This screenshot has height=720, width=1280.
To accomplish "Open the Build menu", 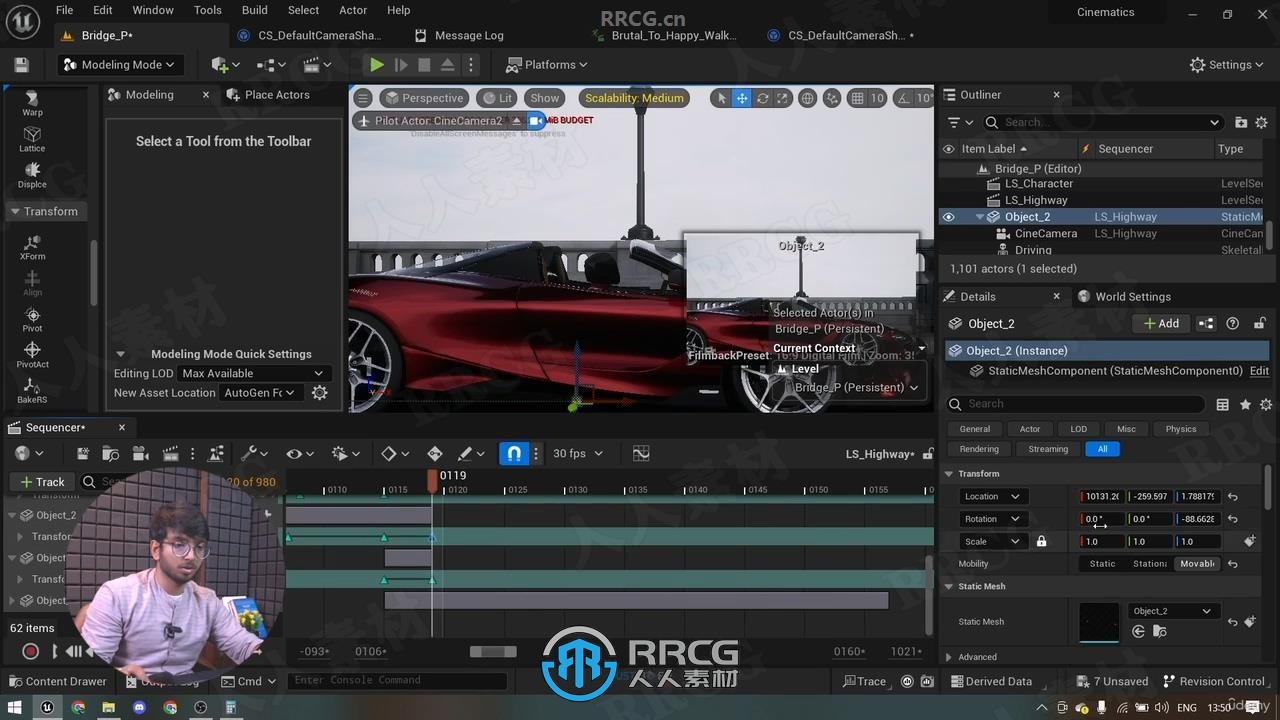I will click(255, 10).
